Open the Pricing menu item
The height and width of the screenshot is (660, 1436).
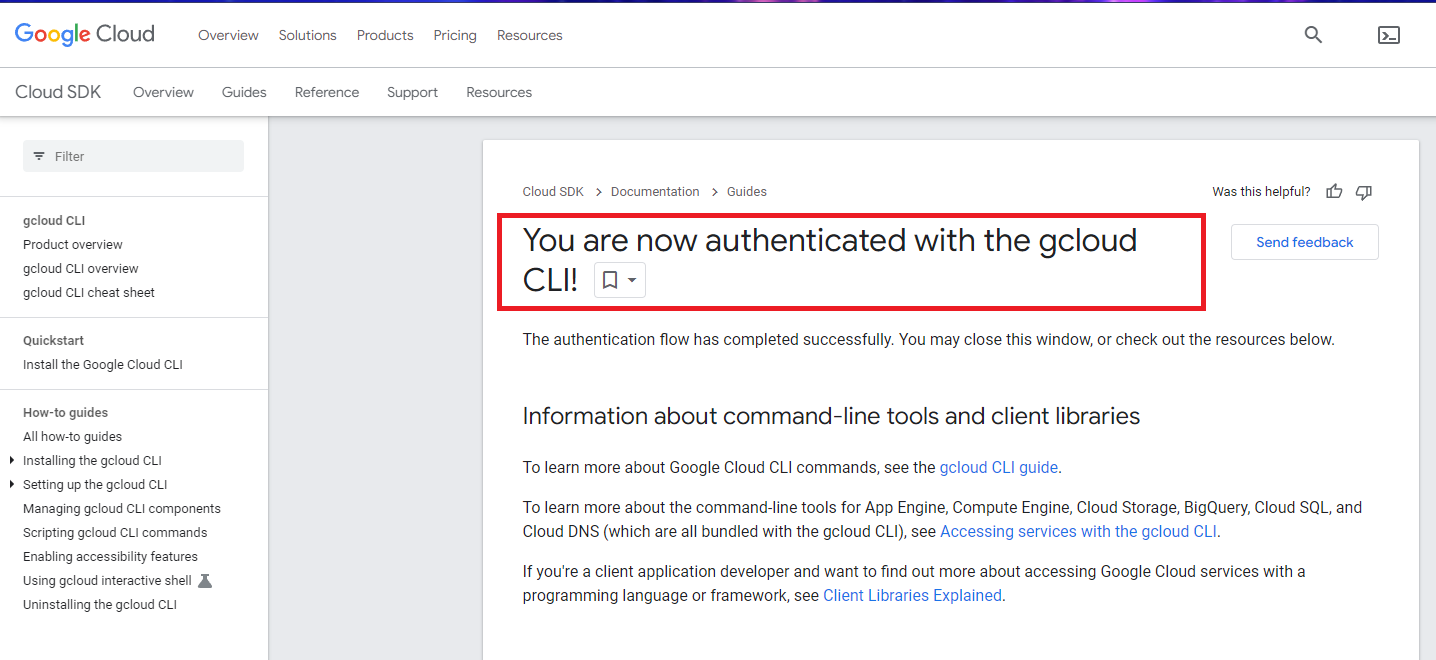coord(455,35)
